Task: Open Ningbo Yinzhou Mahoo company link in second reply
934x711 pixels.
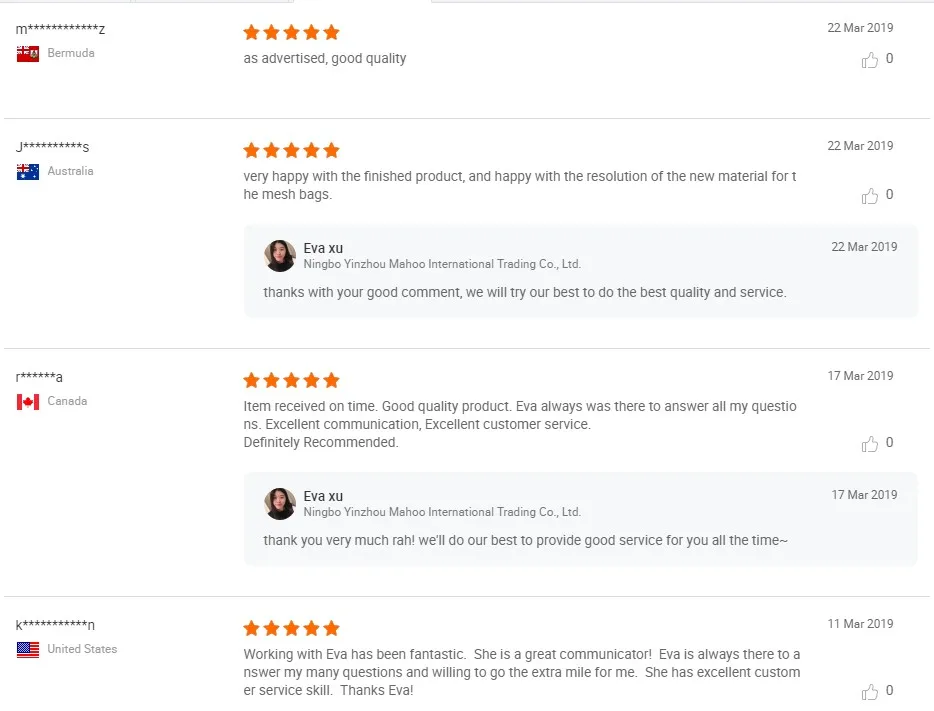Action: pyautogui.click(x=442, y=513)
